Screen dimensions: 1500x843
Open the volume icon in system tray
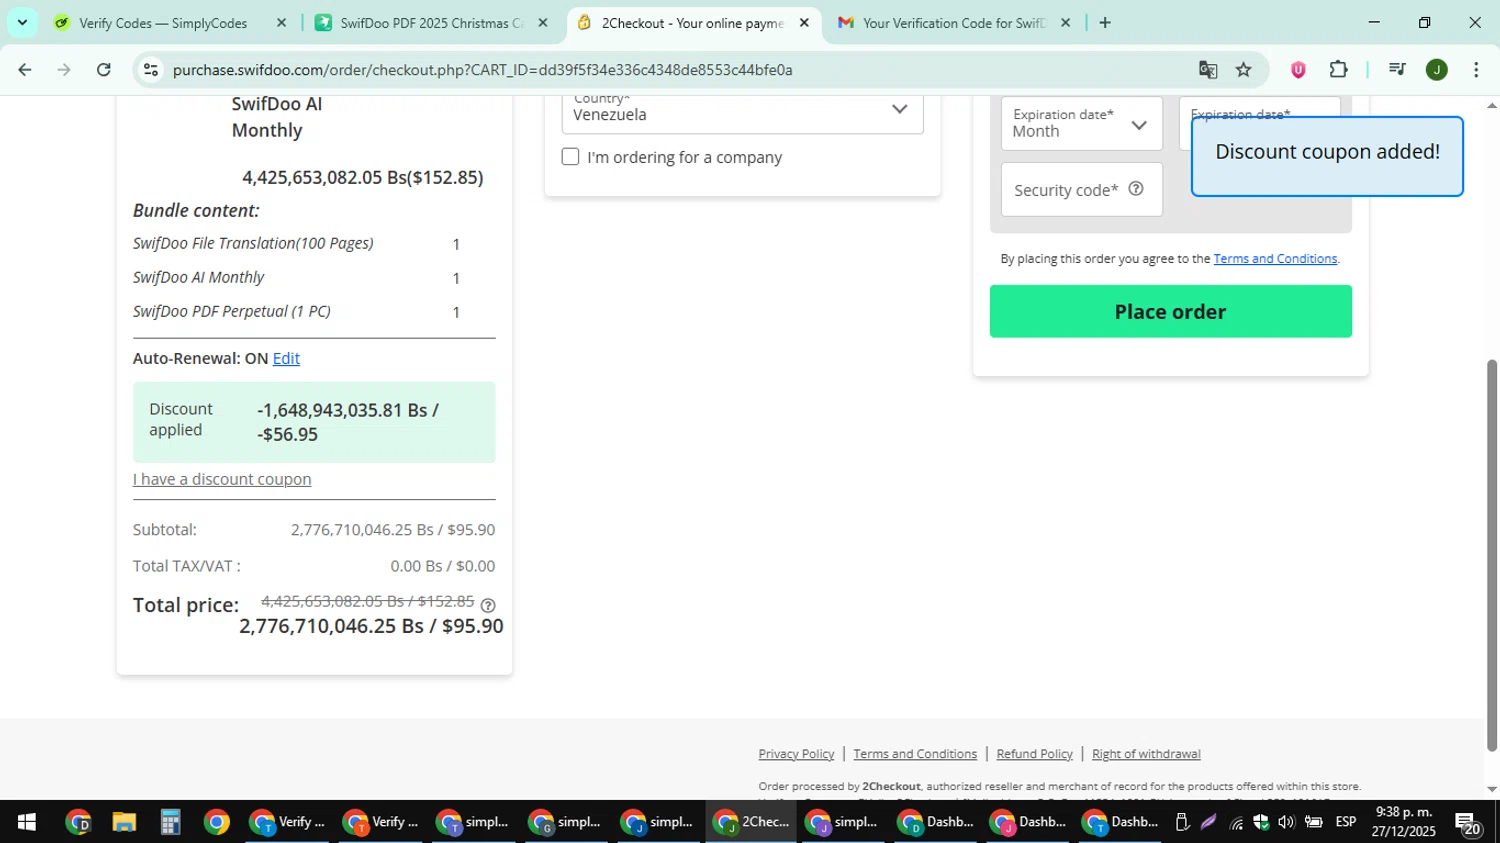tap(1286, 823)
